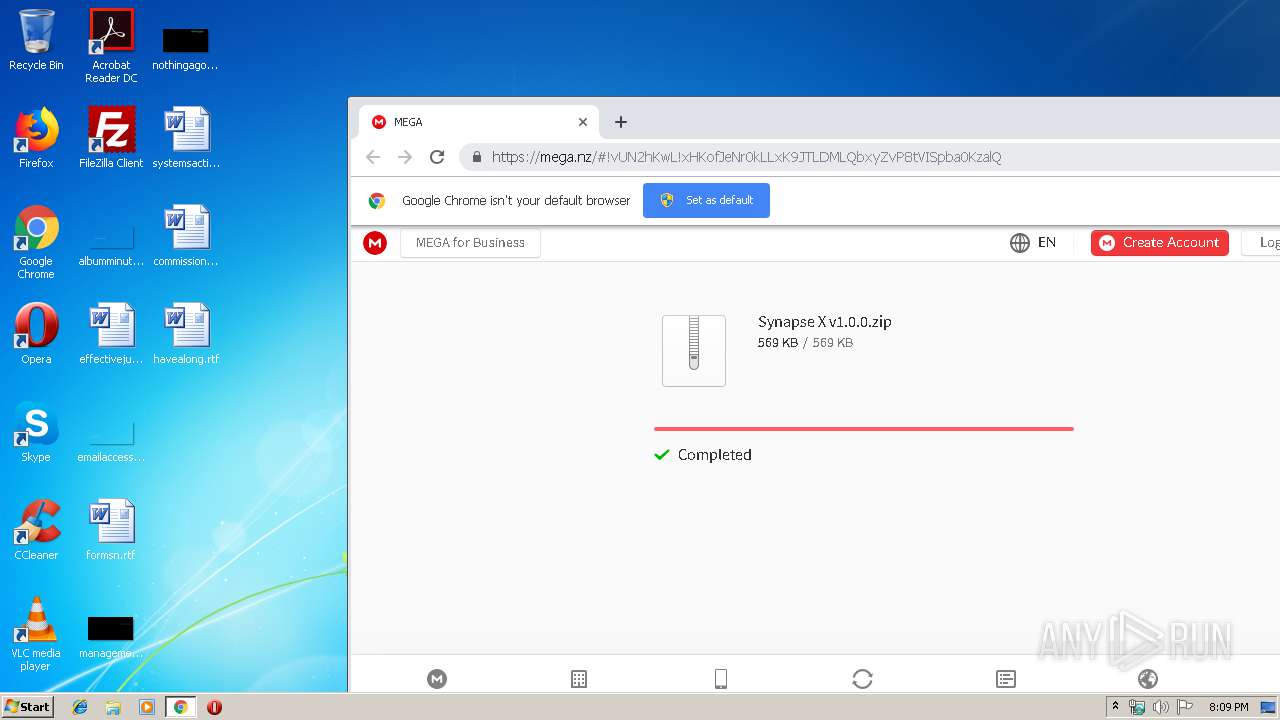Image resolution: width=1280 pixels, height=720 pixels.
Task: Open a new Chrome tab
Action: coord(621,122)
